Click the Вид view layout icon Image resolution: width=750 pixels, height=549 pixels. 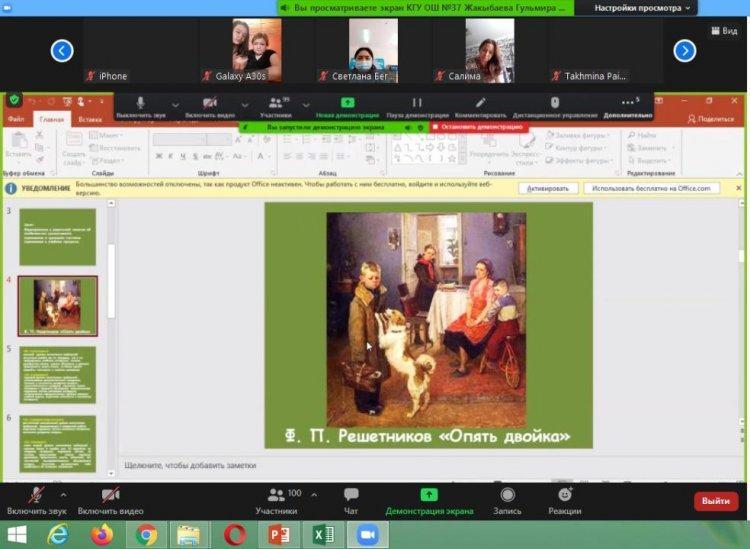click(x=722, y=31)
